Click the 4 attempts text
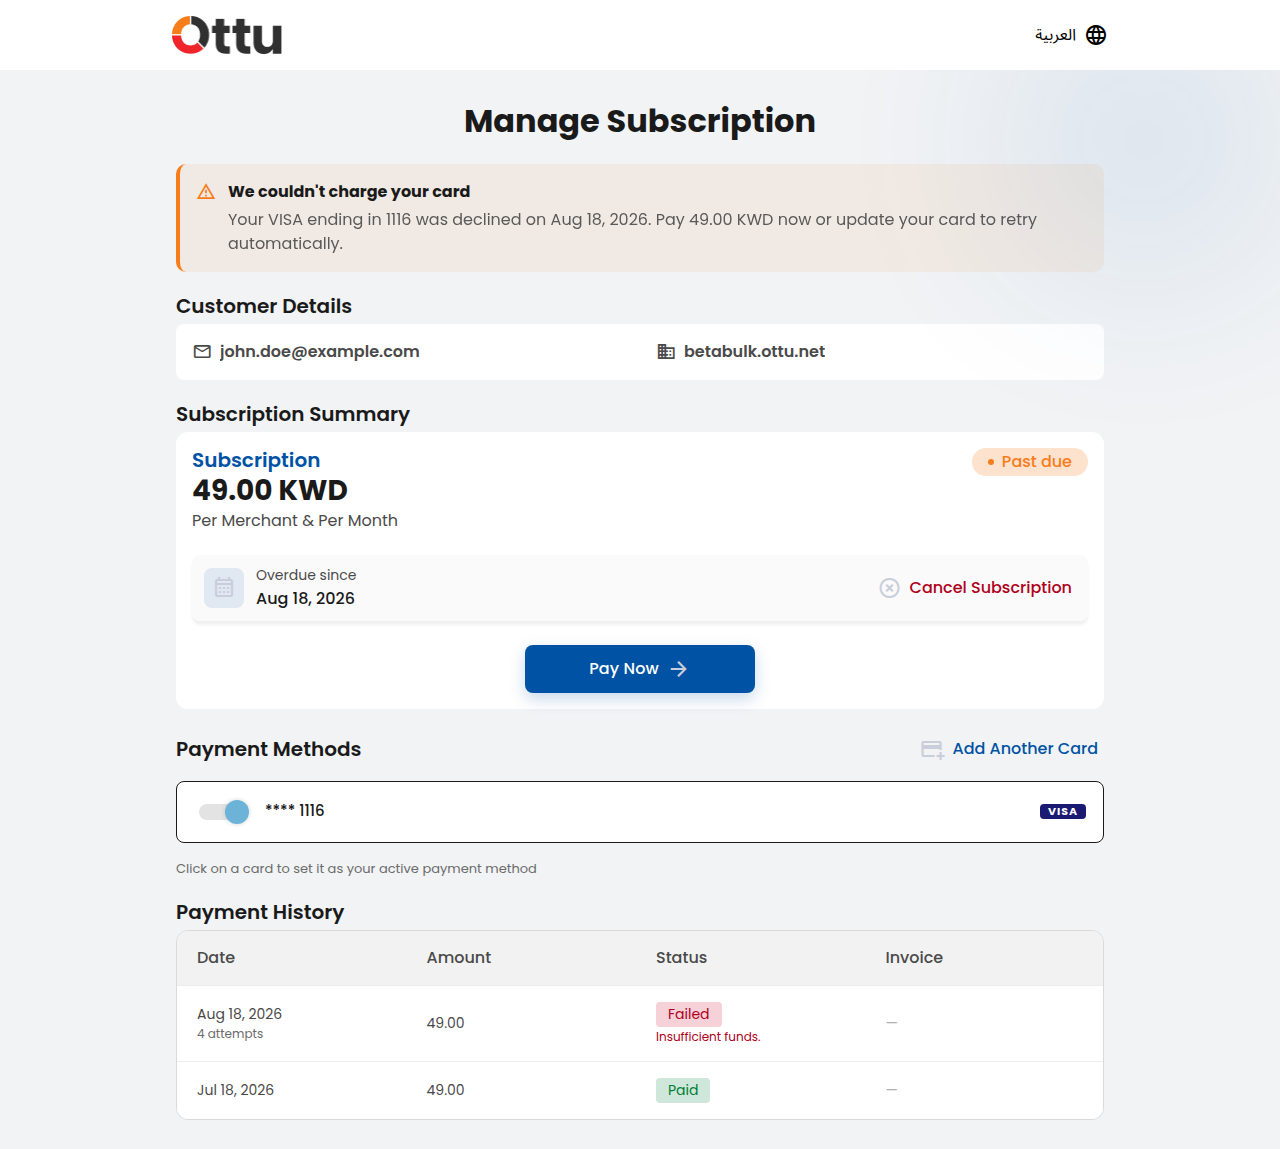Viewport: 1280px width, 1149px height. (x=230, y=1034)
